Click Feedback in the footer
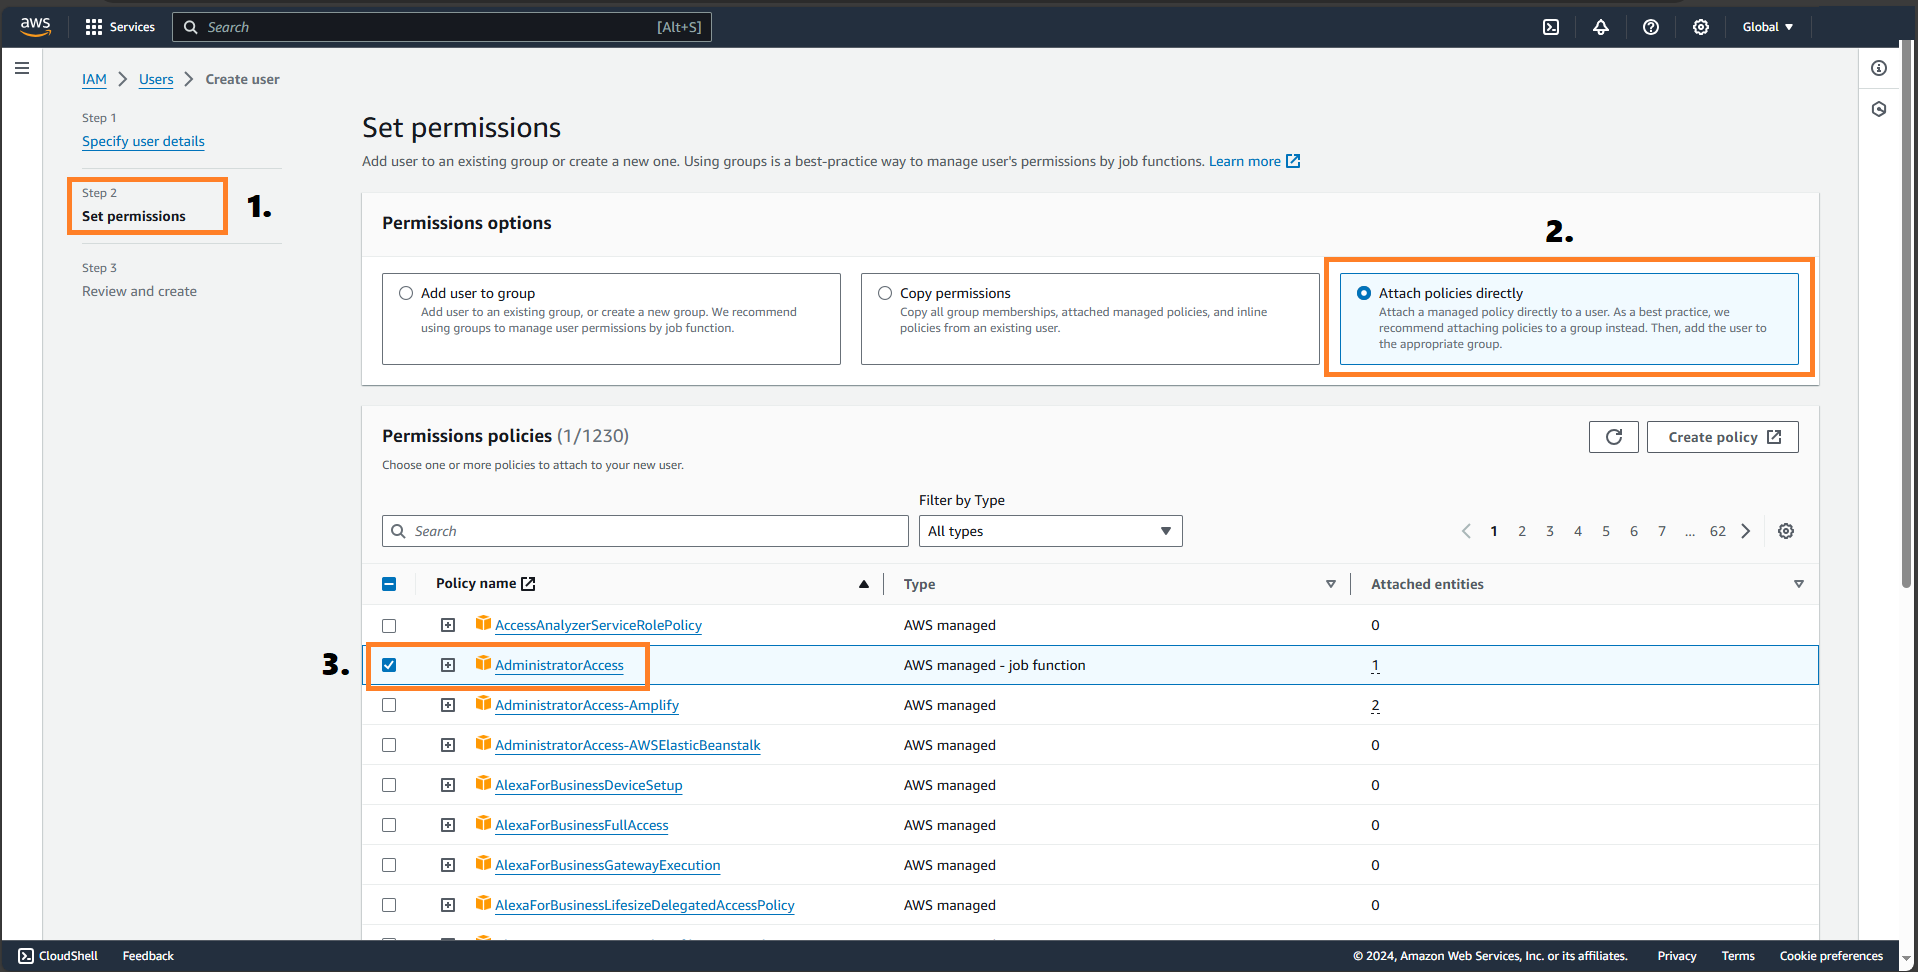The width and height of the screenshot is (1920, 972). click(x=148, y=956)
